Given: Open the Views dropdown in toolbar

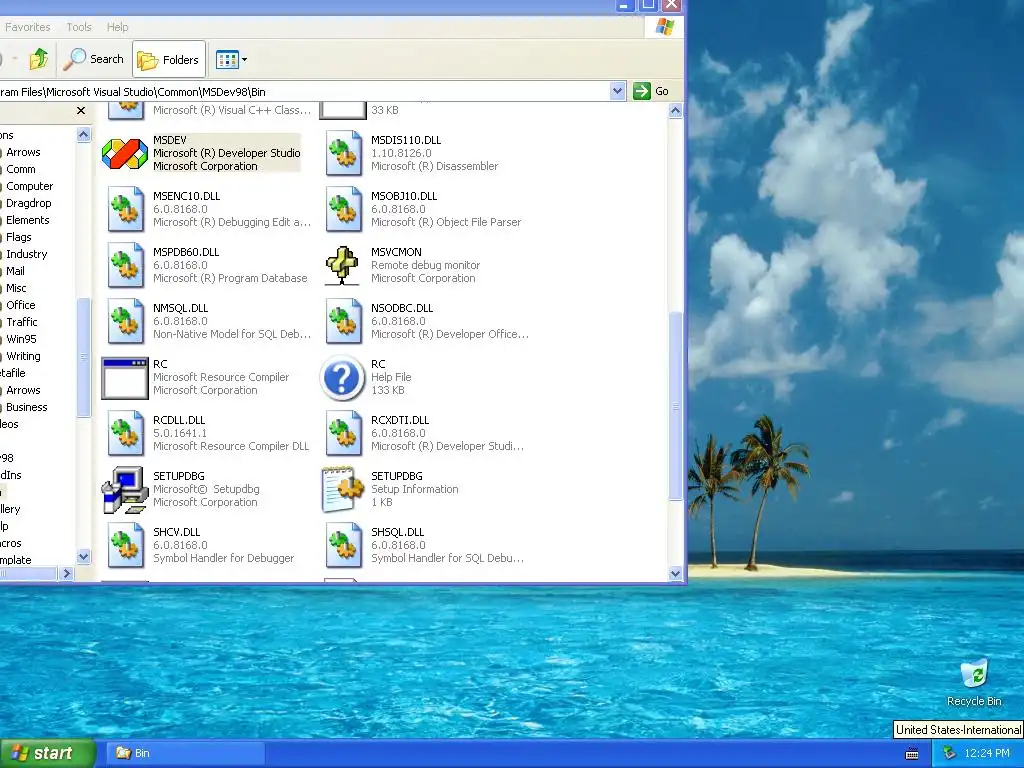Looking at the screenshot, I should [231, 59].
